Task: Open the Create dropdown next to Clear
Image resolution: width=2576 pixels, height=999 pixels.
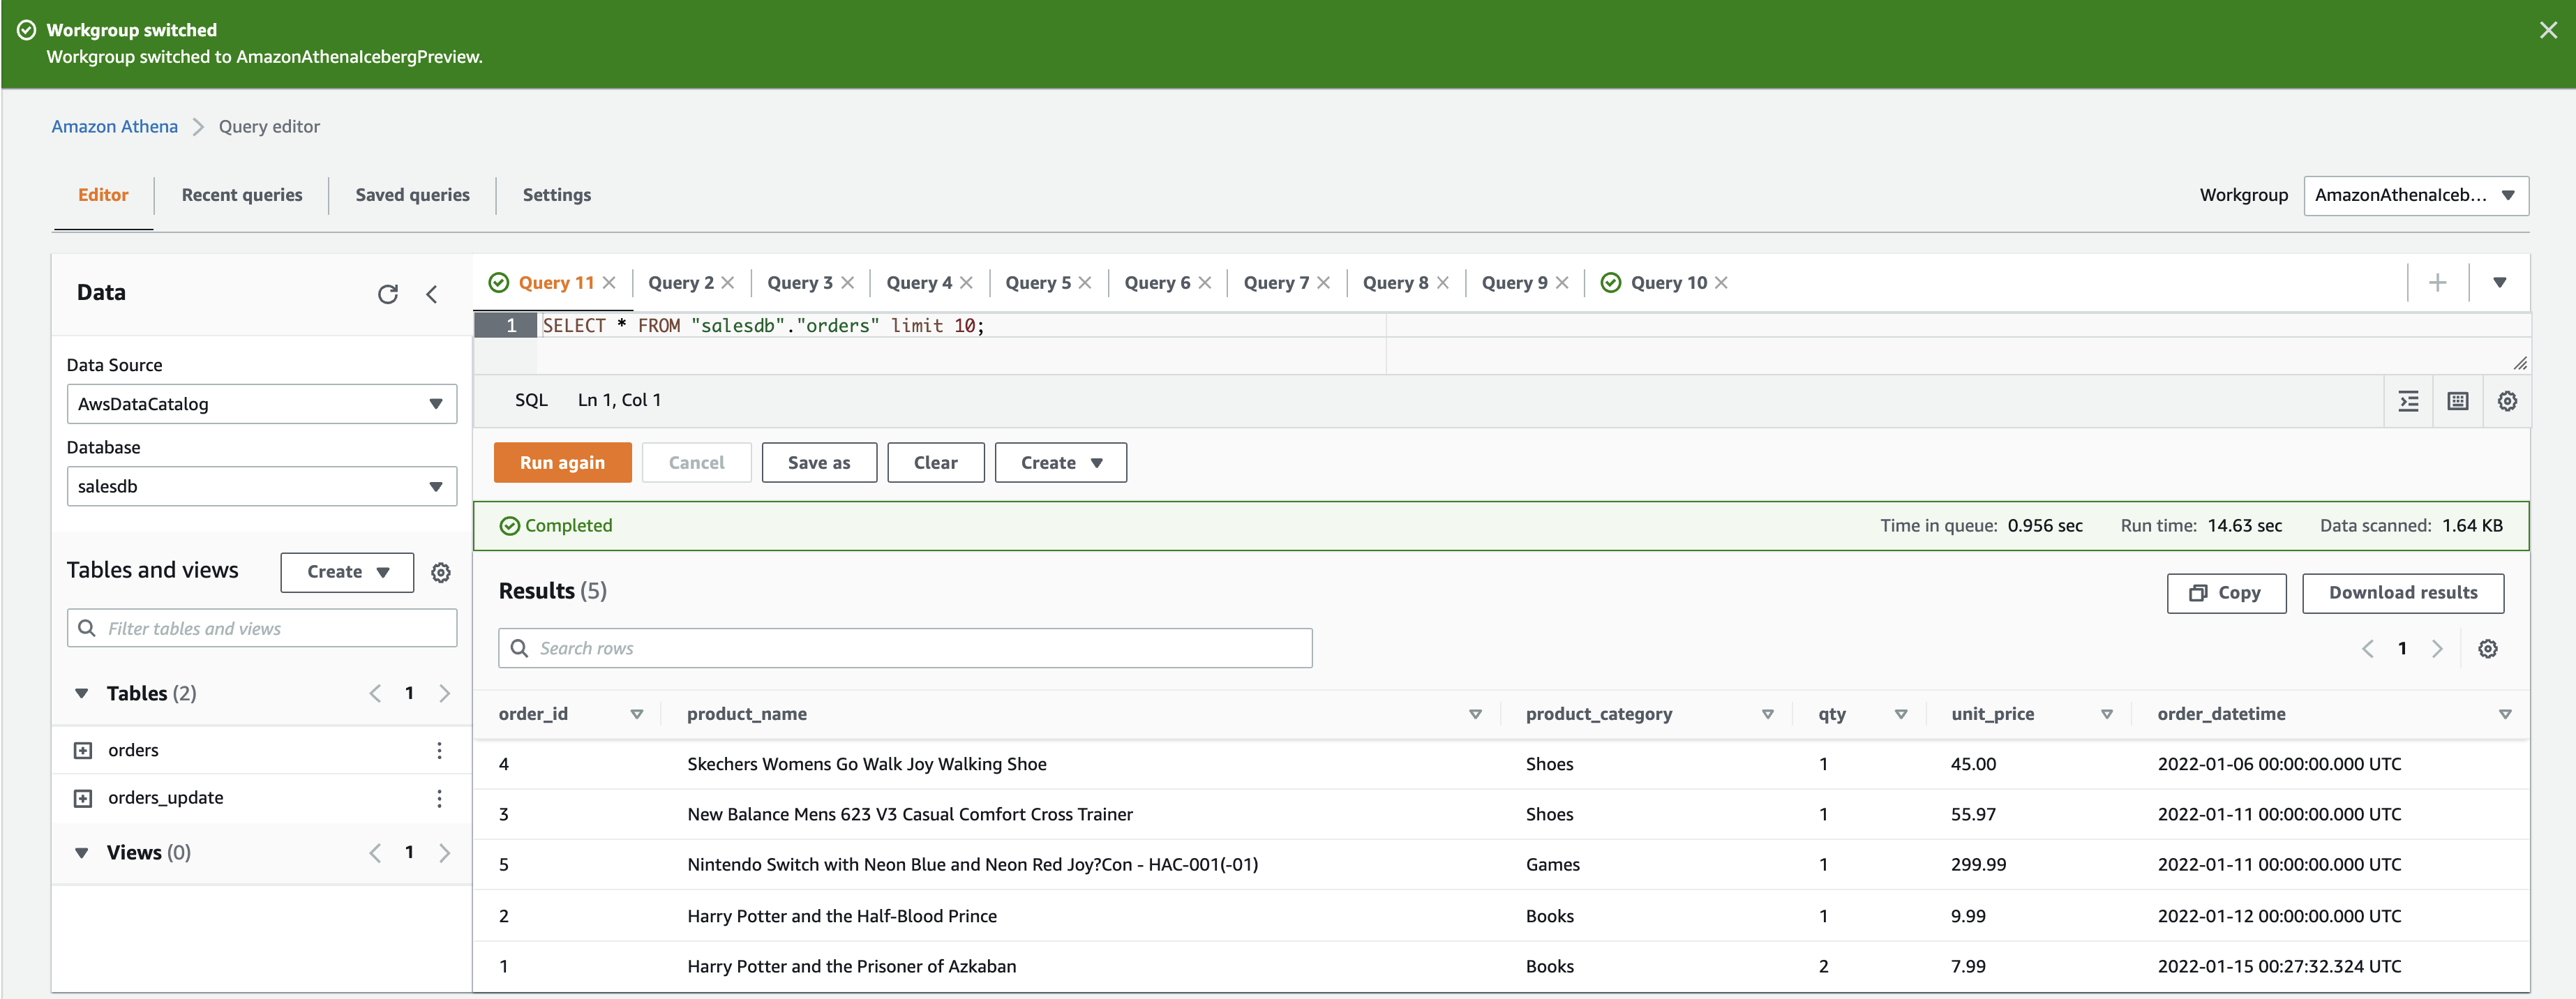Action: [x=1060, y=463]
